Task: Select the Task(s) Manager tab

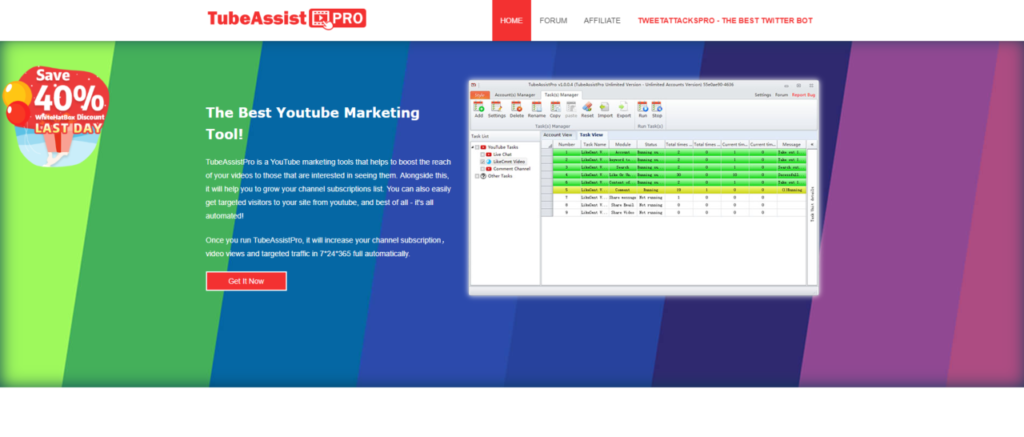Action: coord(562,95)
